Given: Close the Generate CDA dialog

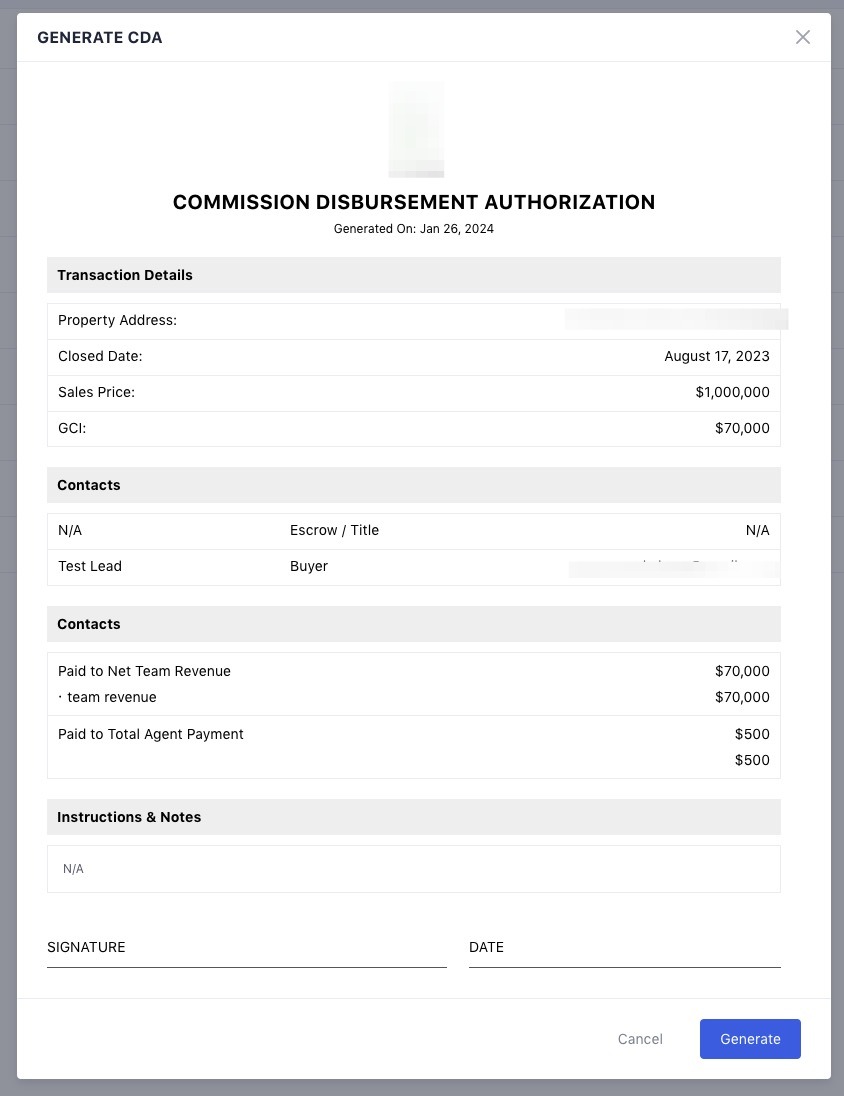Looking at the screenshot, I should (802, 37).
